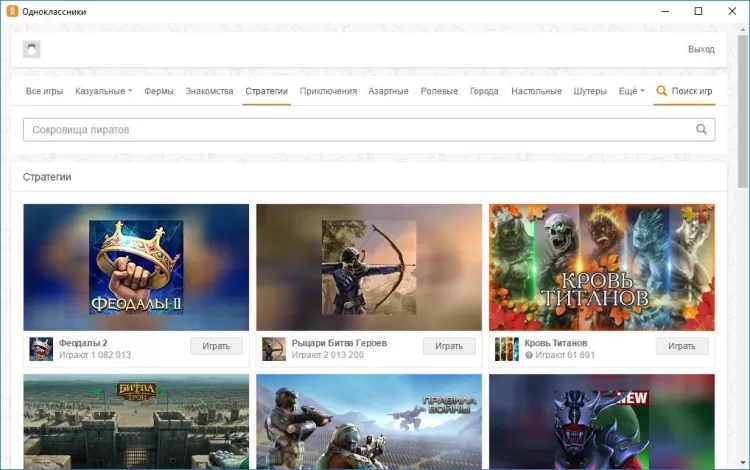Viewport: 750px width, 470px height.
Task: Open the Кровь Титанов title link
Action: click(556, 343)
